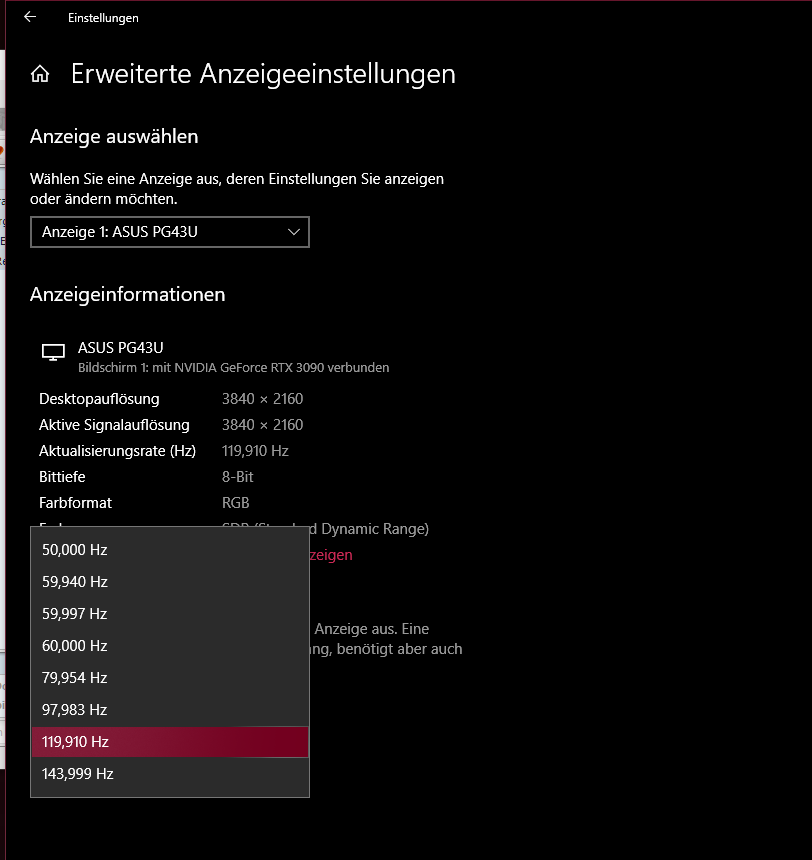Click the Aktive Signalauflösung value 3840 × 2160
Viewport: 812px width, 860px height.
pyautogui.click(x=262, y=425)
